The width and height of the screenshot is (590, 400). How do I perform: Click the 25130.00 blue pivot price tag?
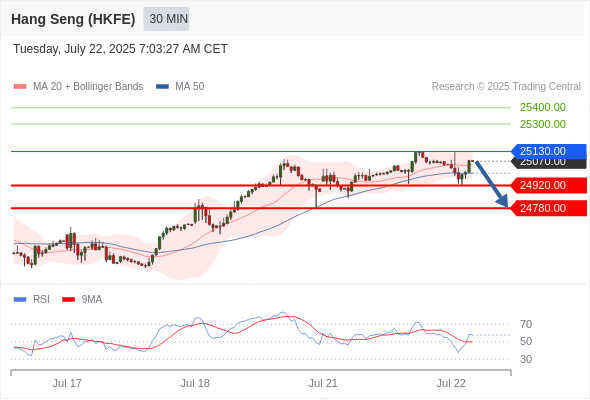click(549, 151)
